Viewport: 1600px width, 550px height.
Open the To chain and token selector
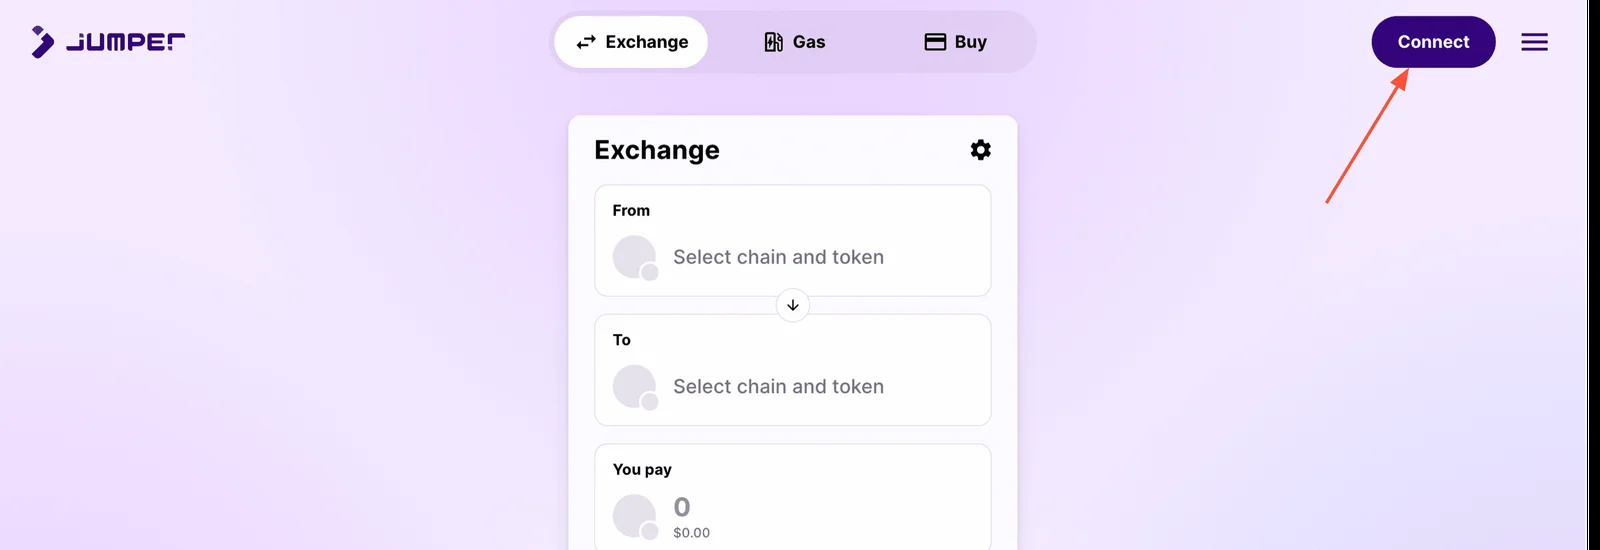coord(793,370)
